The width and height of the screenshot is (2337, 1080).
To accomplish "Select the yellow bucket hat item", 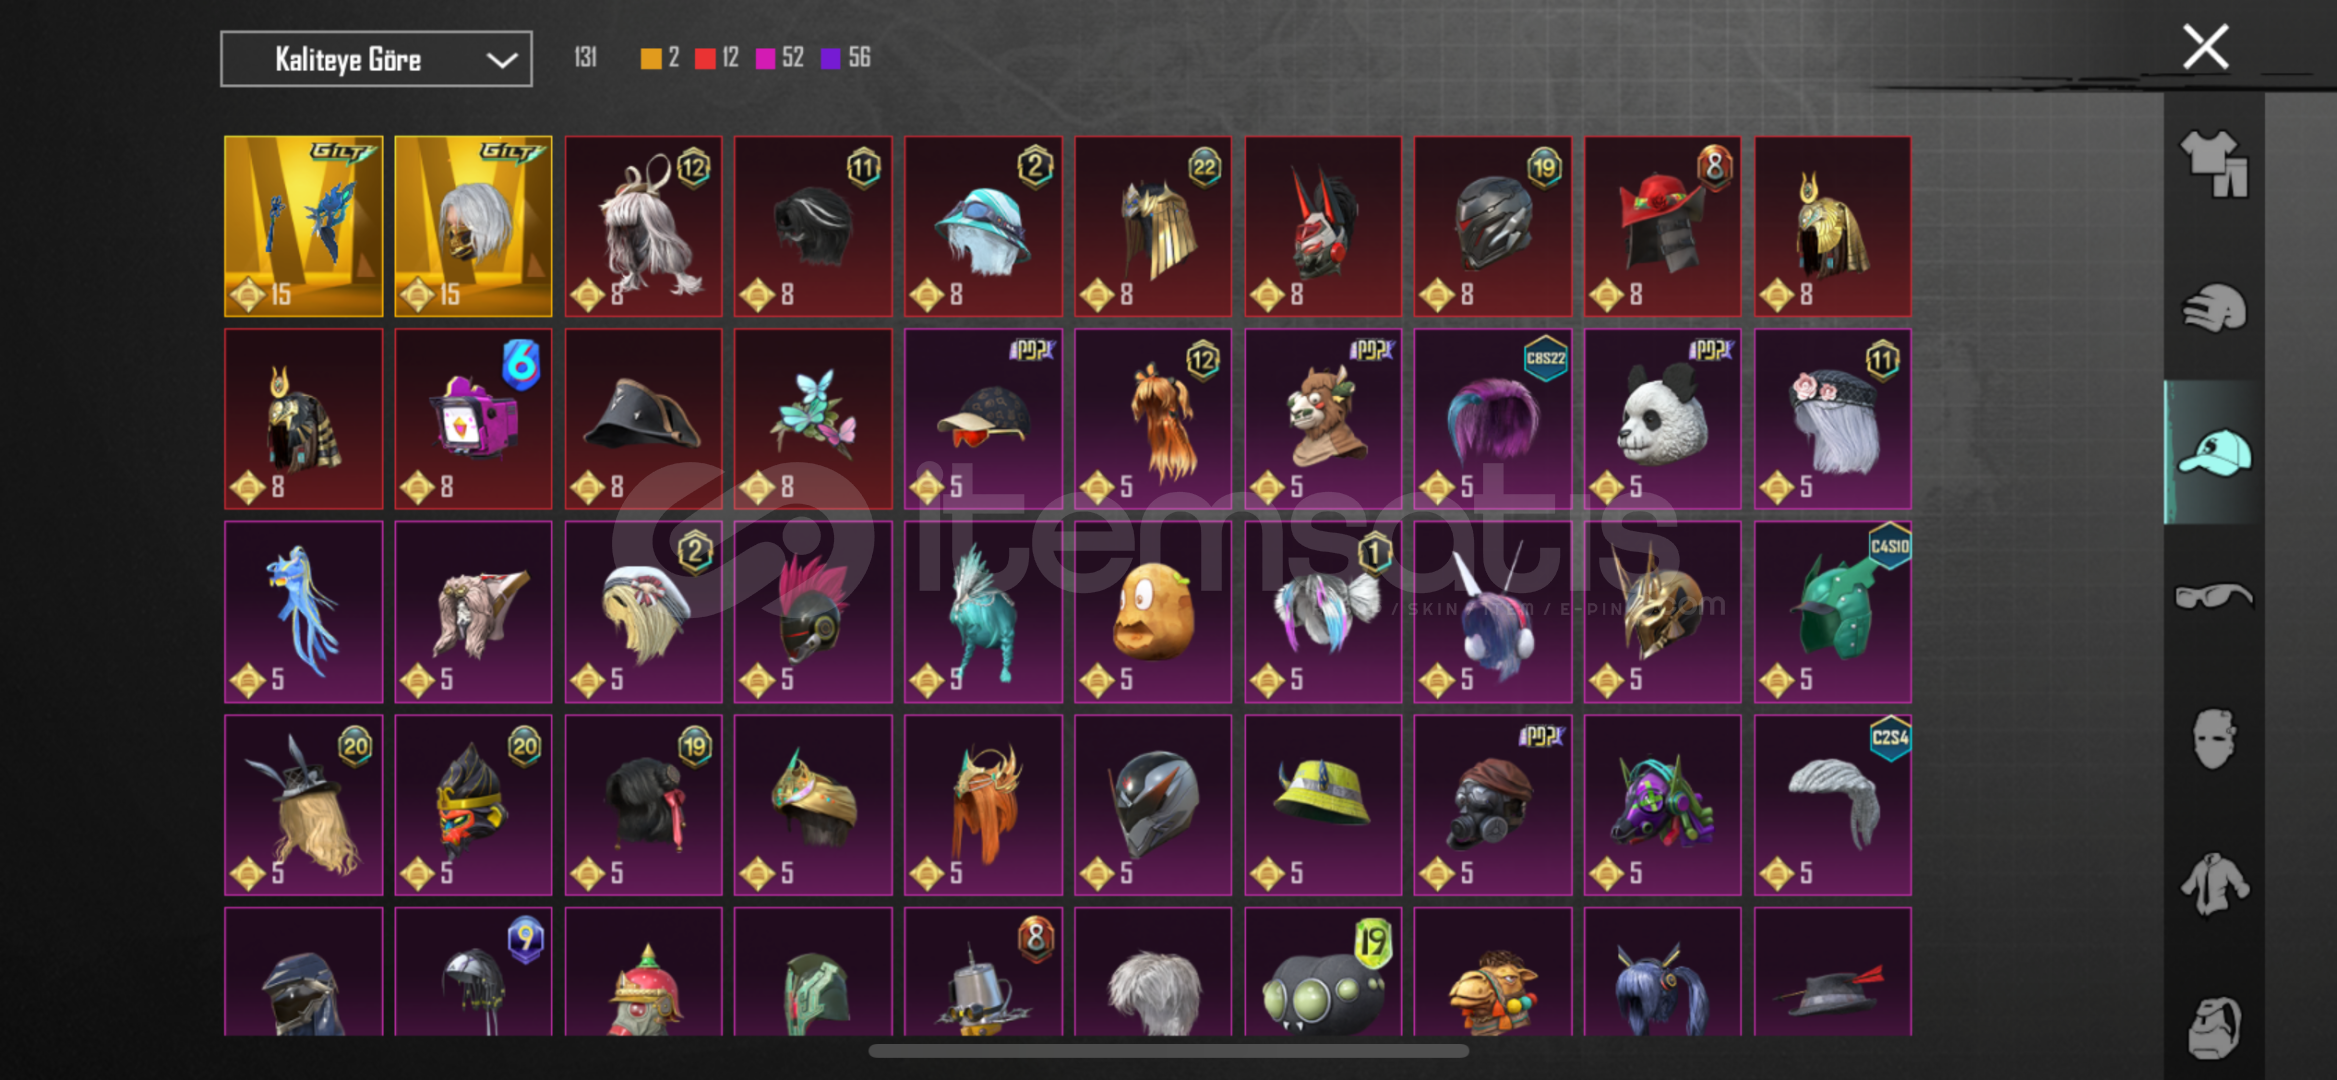I will pyautogui.click(x=1322, y=805).
